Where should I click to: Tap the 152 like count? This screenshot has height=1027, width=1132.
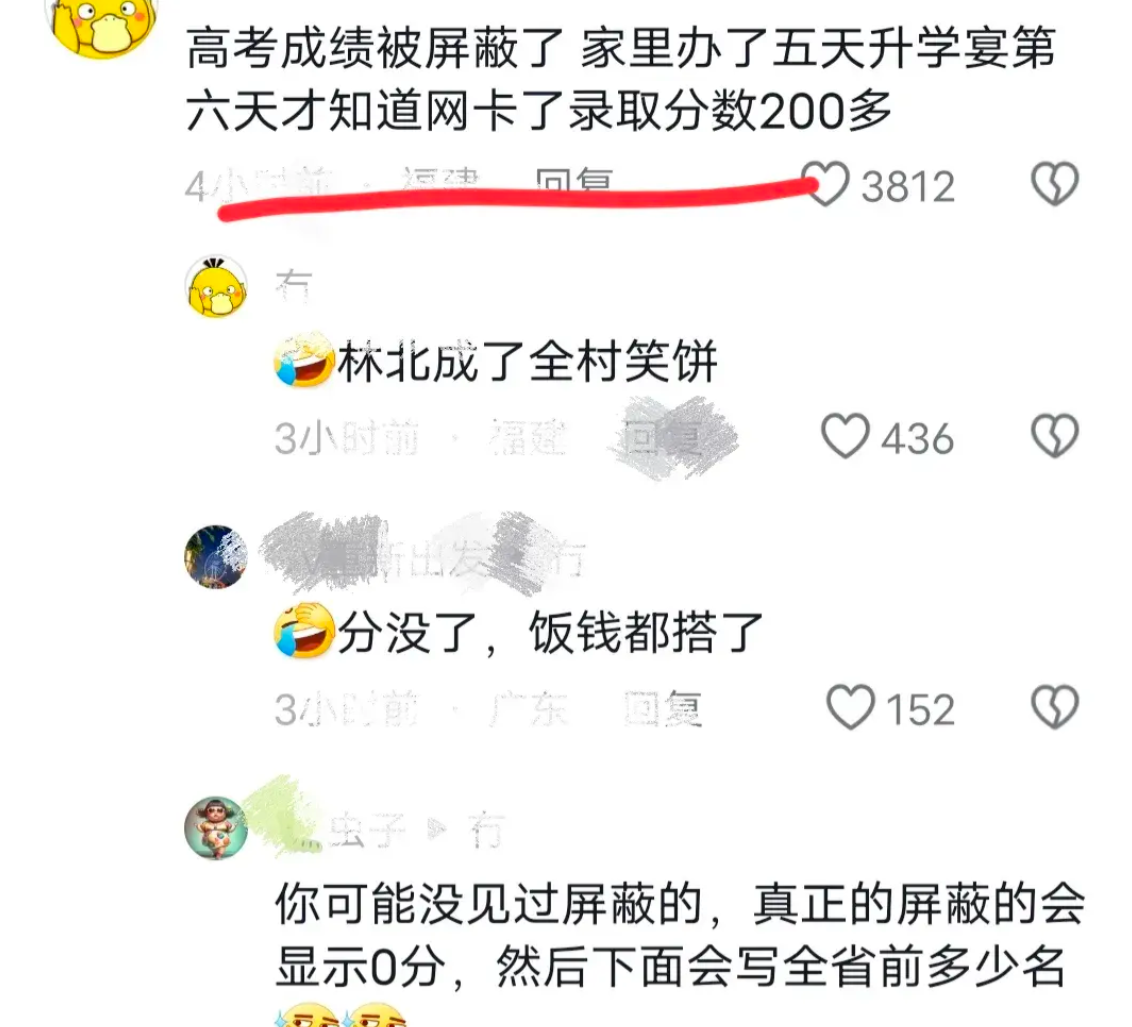coord(920,709)
